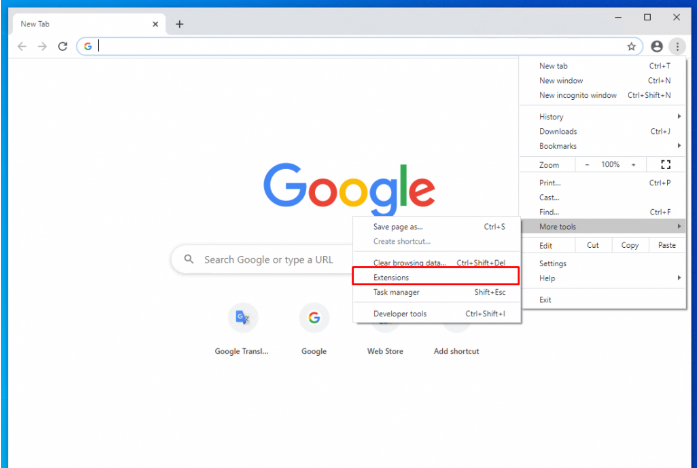The width and height of the screenshot is (697, 468).
Task: Click the 100% zoom value
Action: point(610,164)
